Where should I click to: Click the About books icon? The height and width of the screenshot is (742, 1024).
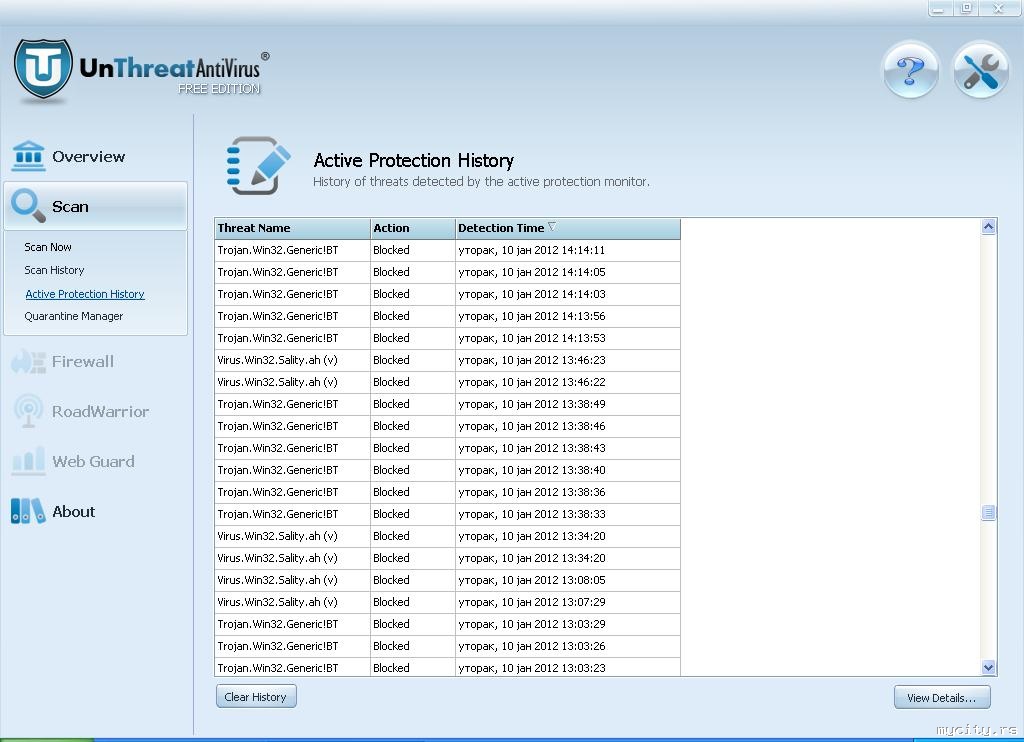28,511
